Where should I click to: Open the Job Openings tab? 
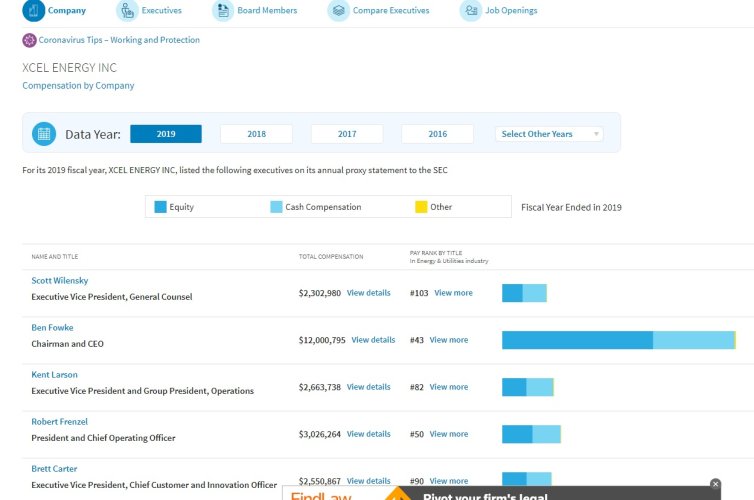(511, 11)
